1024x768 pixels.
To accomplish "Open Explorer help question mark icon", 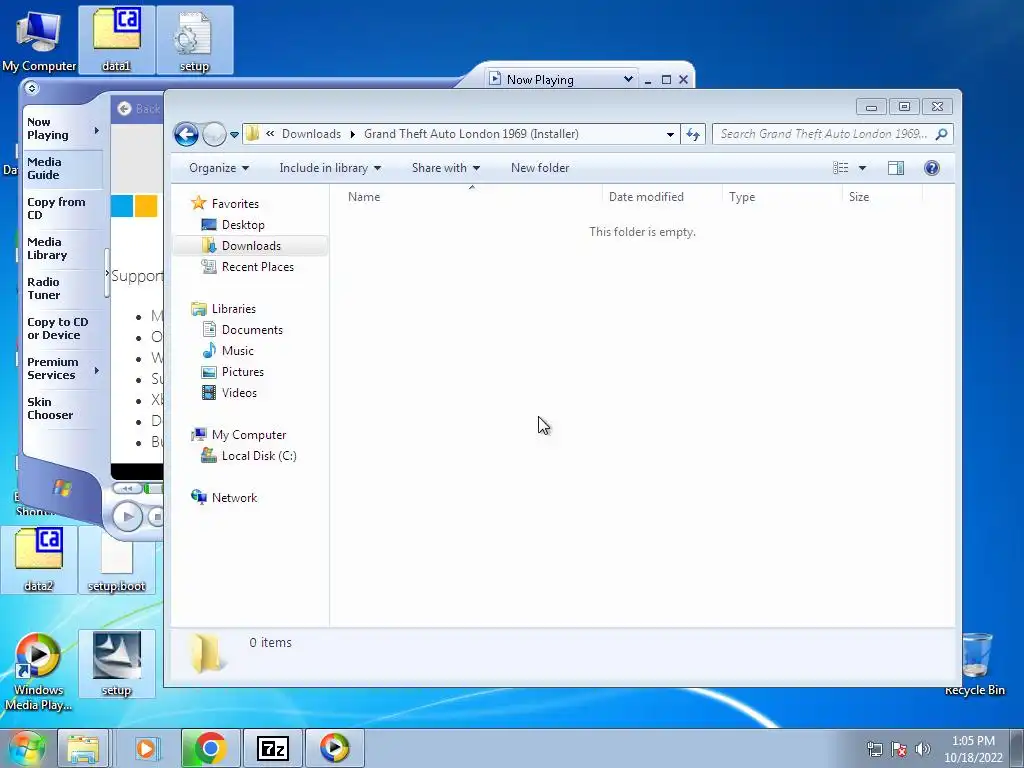I will [932, 168].
